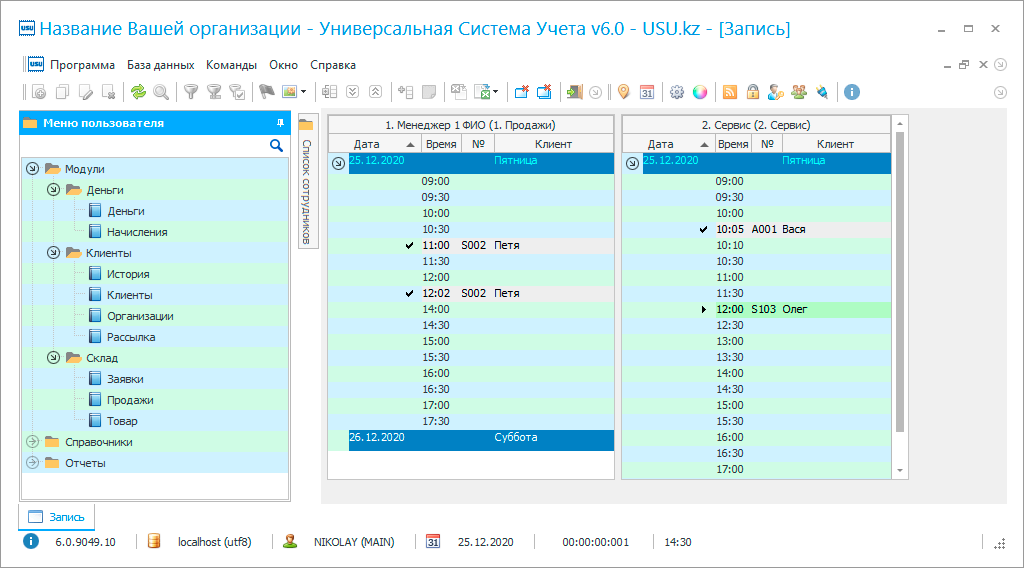Open the Организации module
The image size is (1024, 568).
(140, 316)
